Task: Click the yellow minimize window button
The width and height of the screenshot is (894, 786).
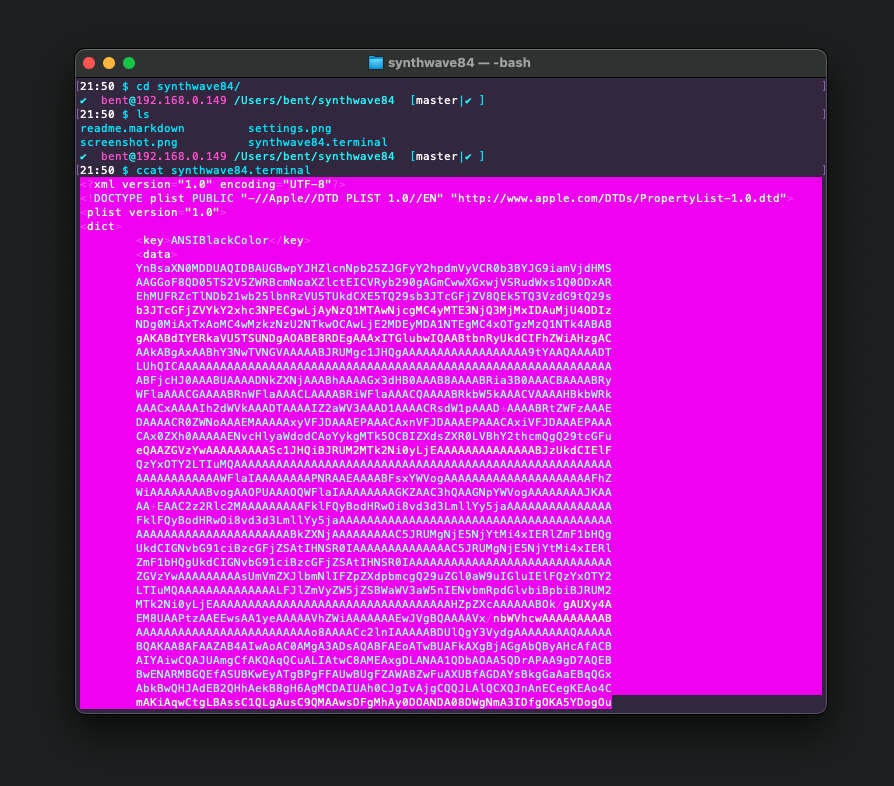Action: [109, 63]
